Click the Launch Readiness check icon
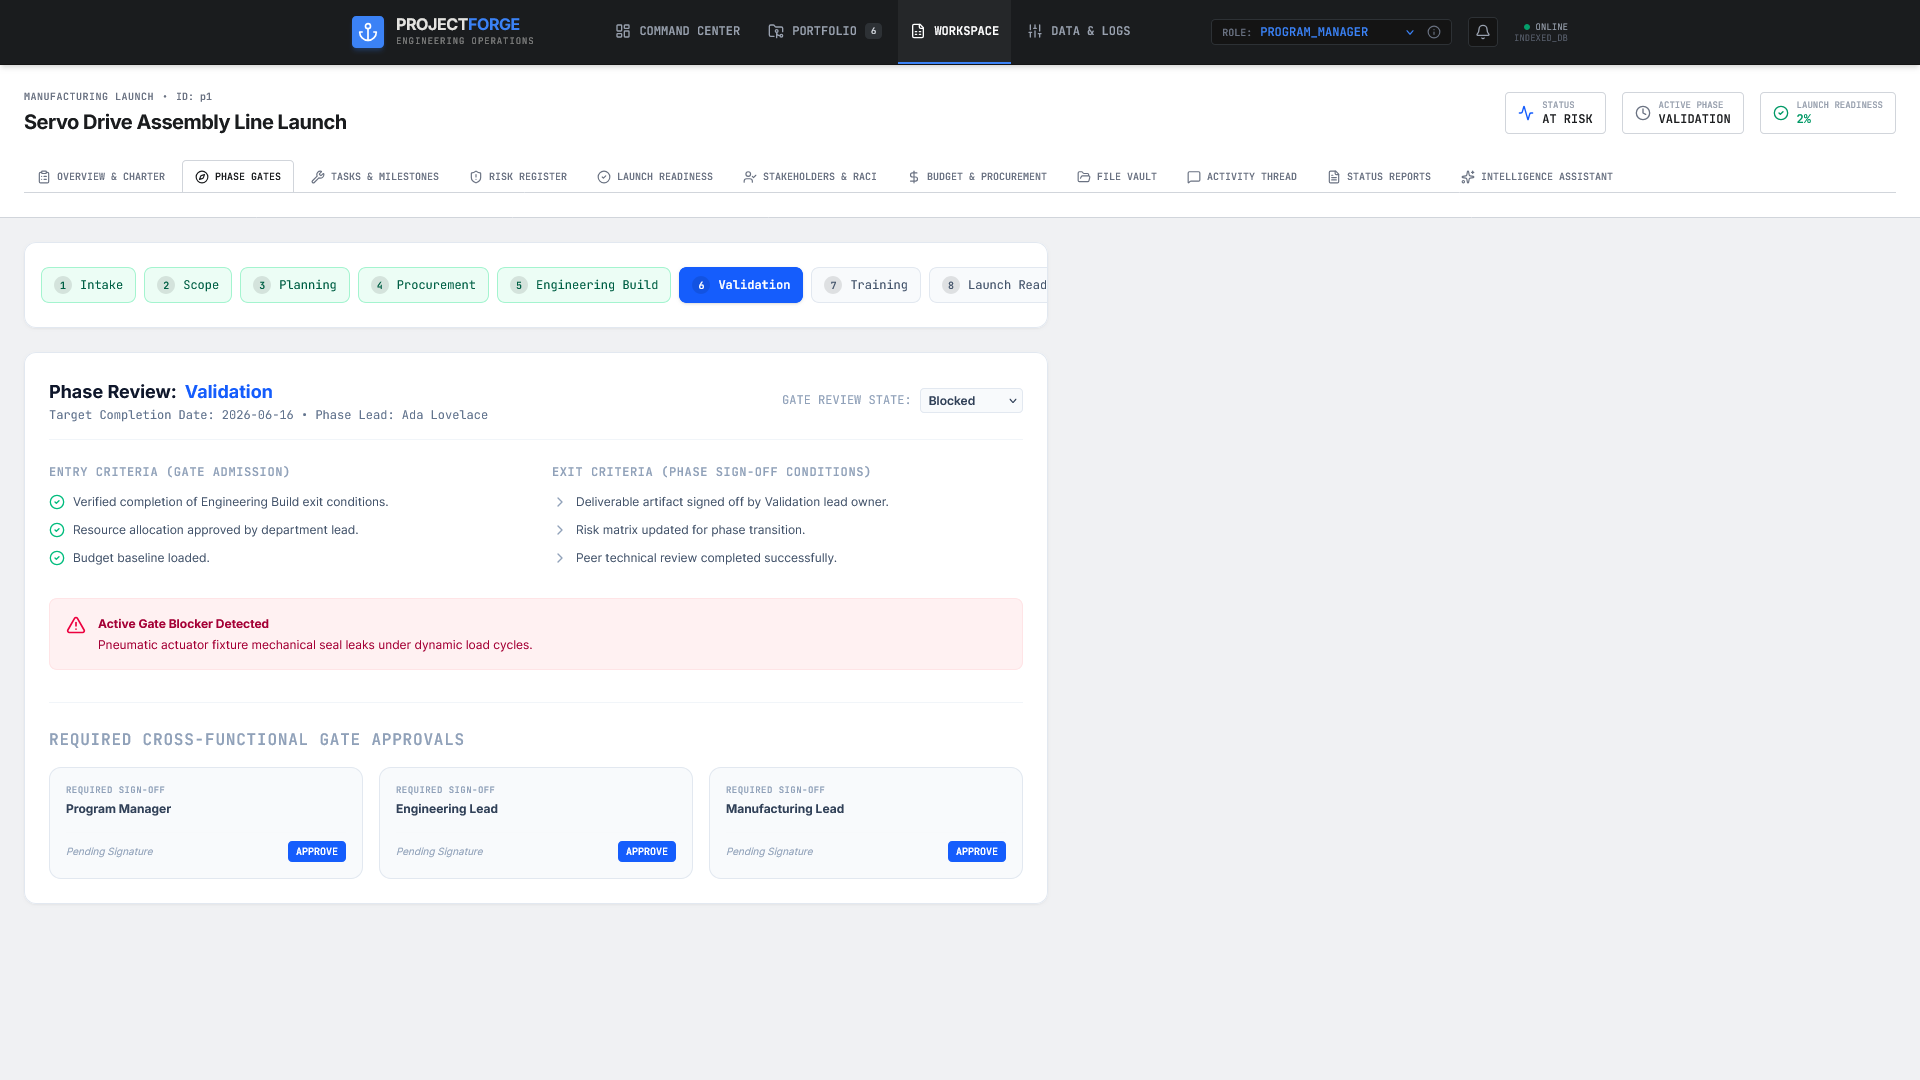The width and height of the screenshot is (1920, 1080). point(1781,113)
